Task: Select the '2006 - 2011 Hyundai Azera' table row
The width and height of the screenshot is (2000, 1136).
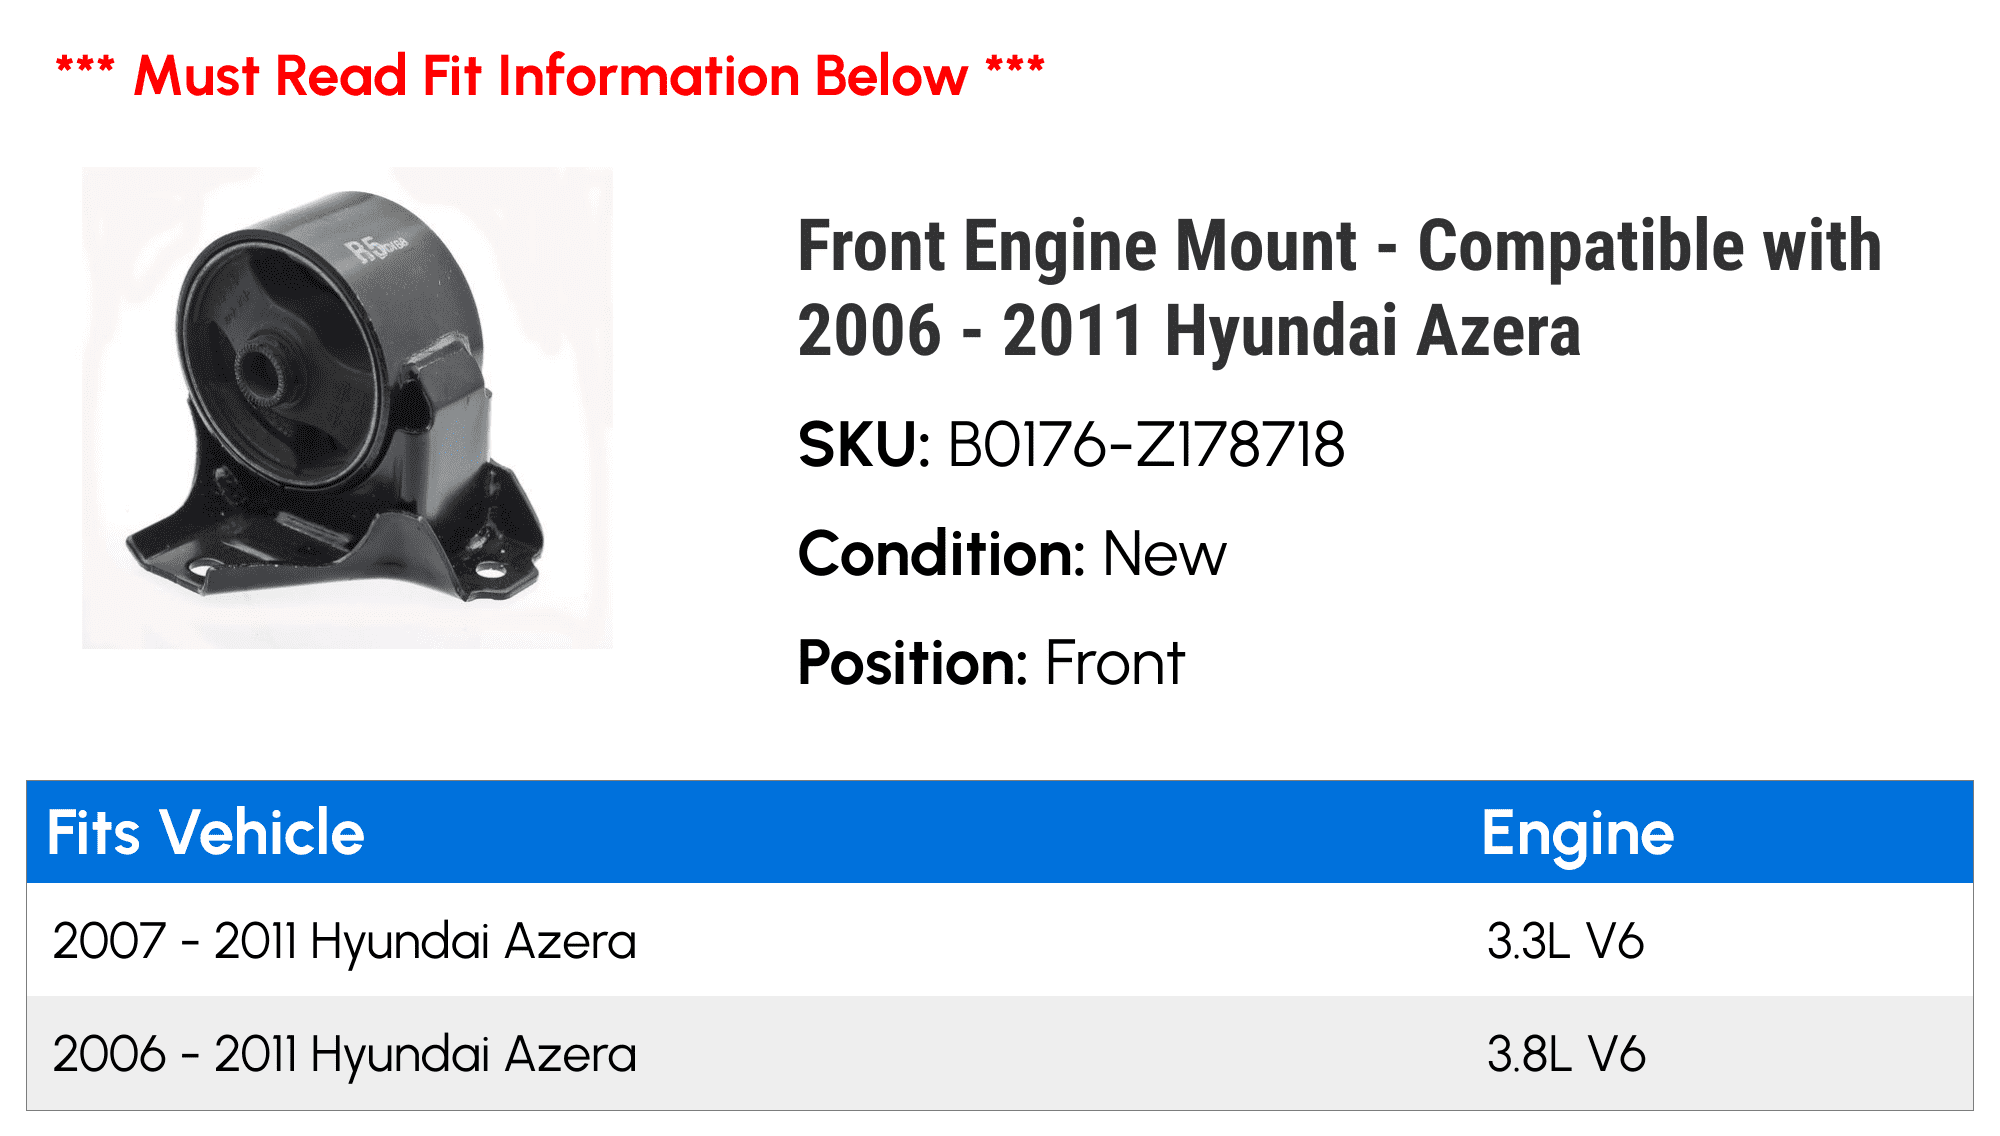Action: point(344,1054)
